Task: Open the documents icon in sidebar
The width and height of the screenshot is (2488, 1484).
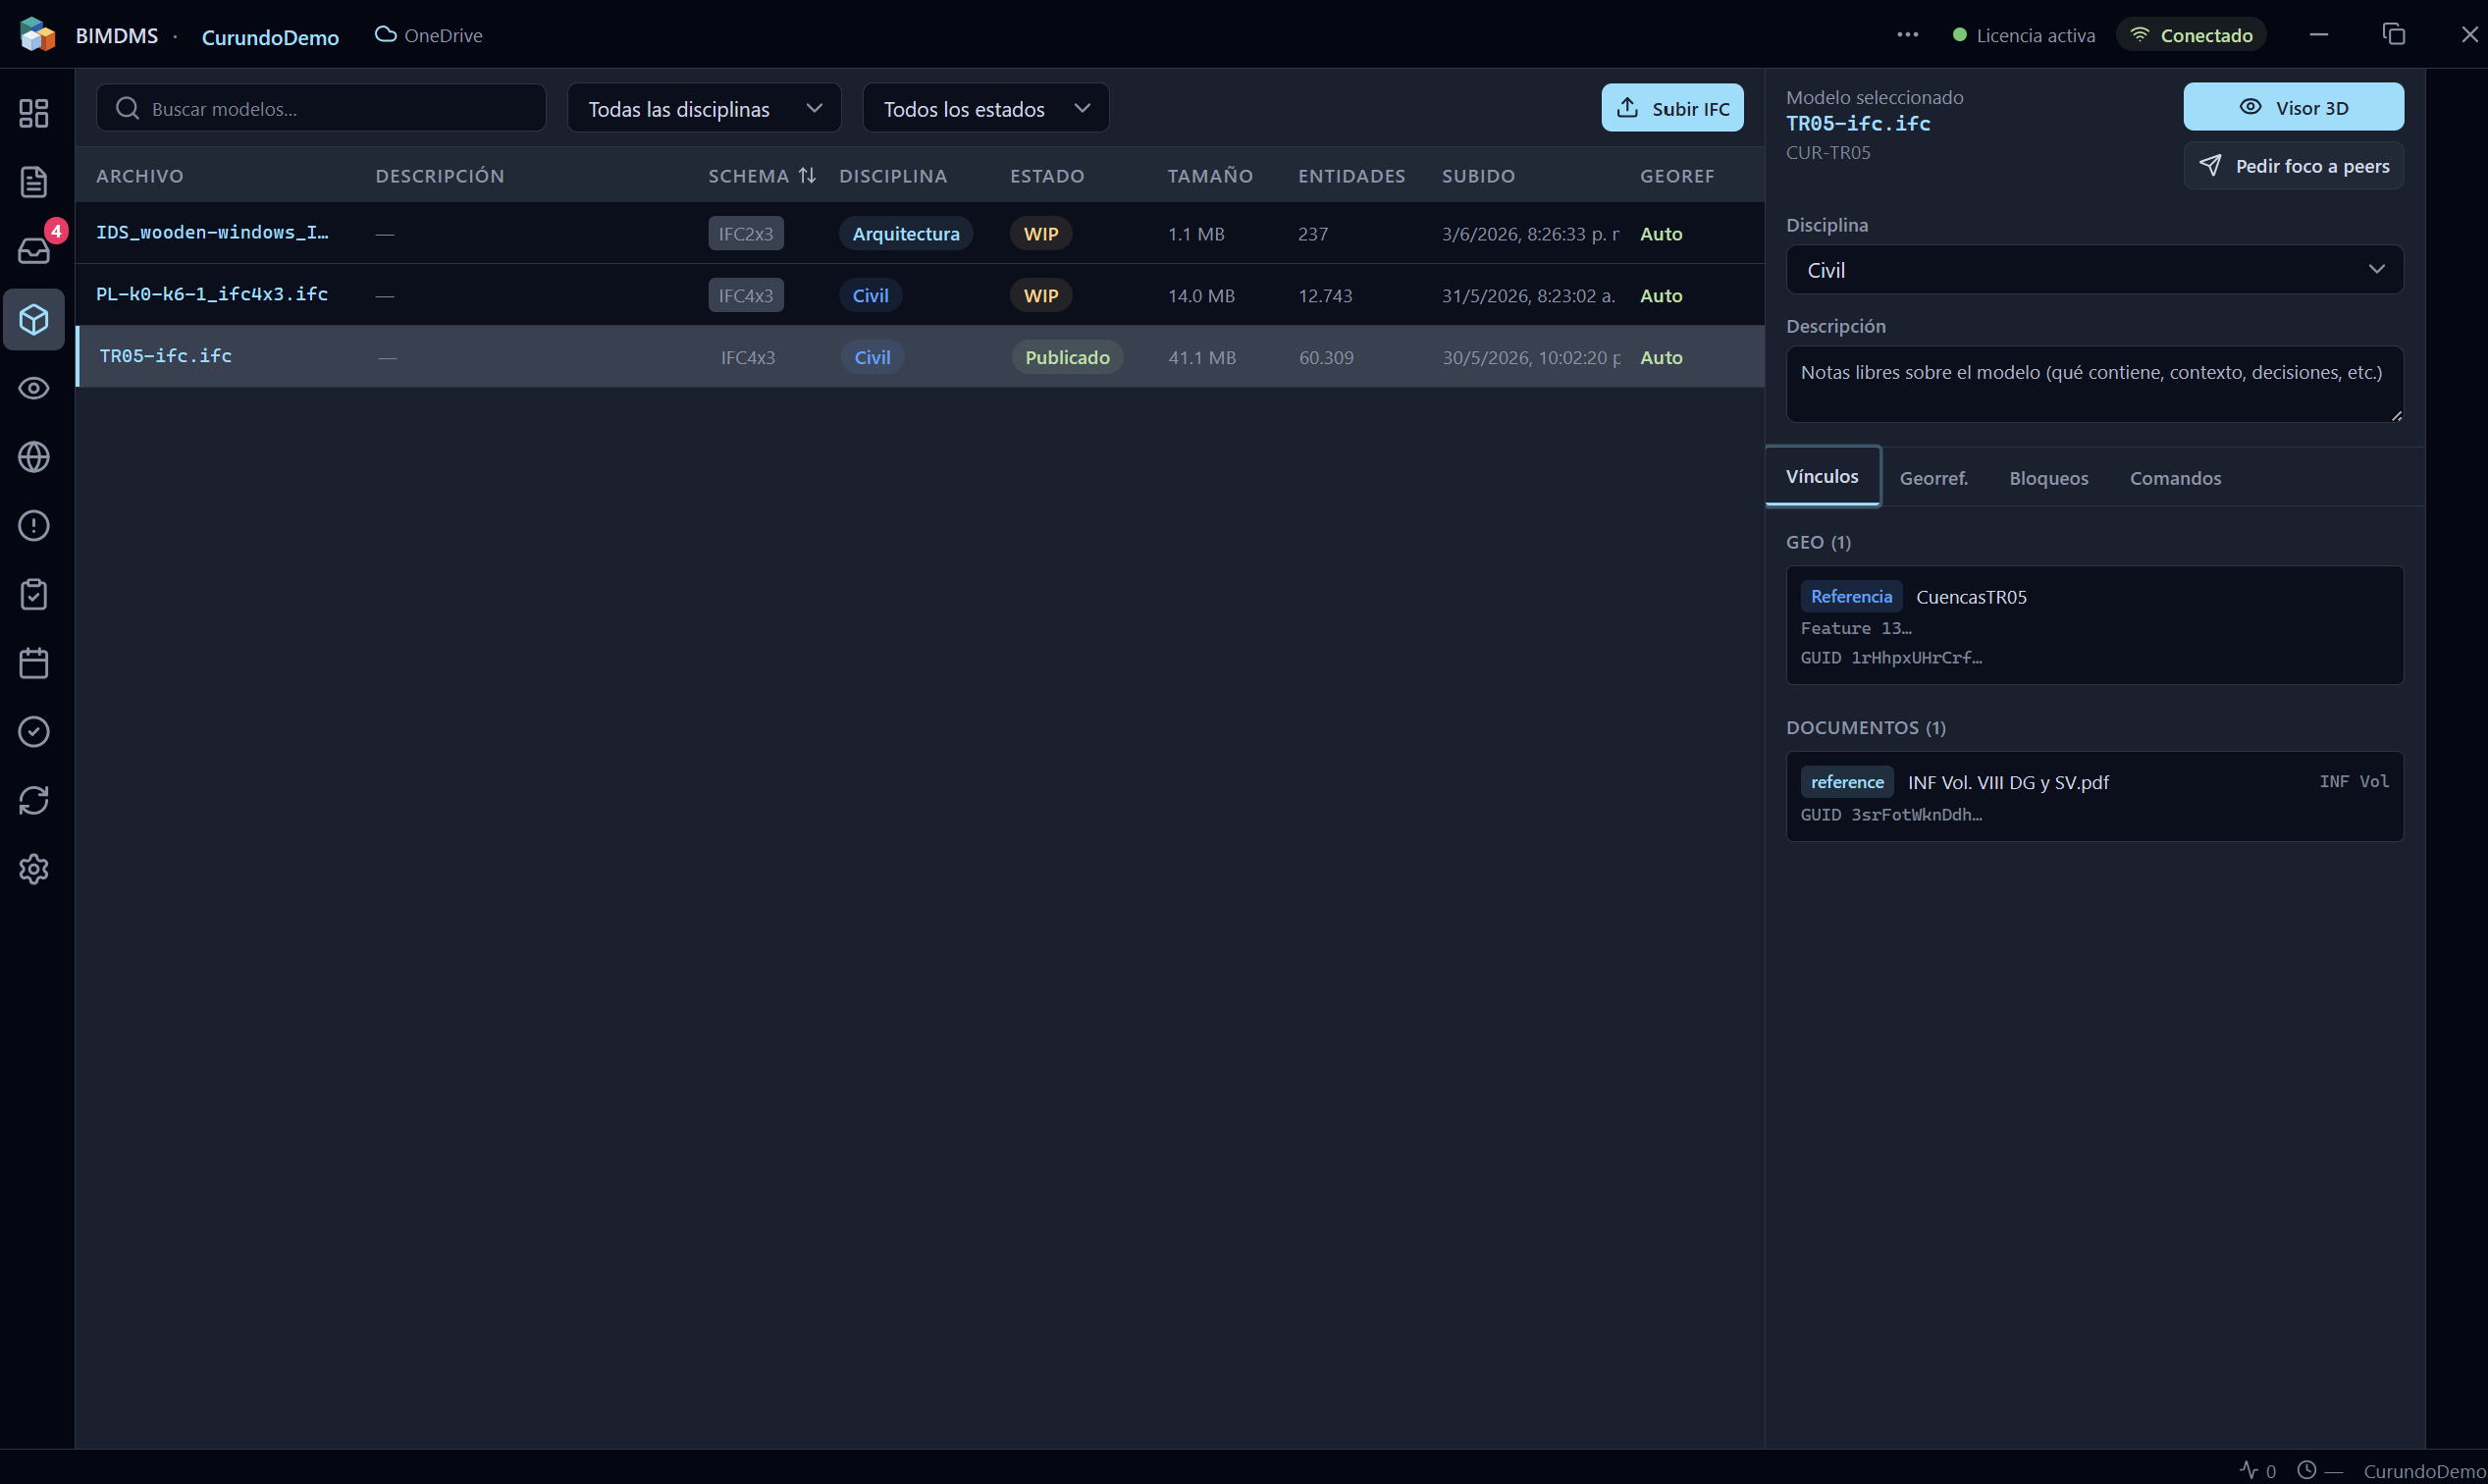Action: tap(34, 182)
